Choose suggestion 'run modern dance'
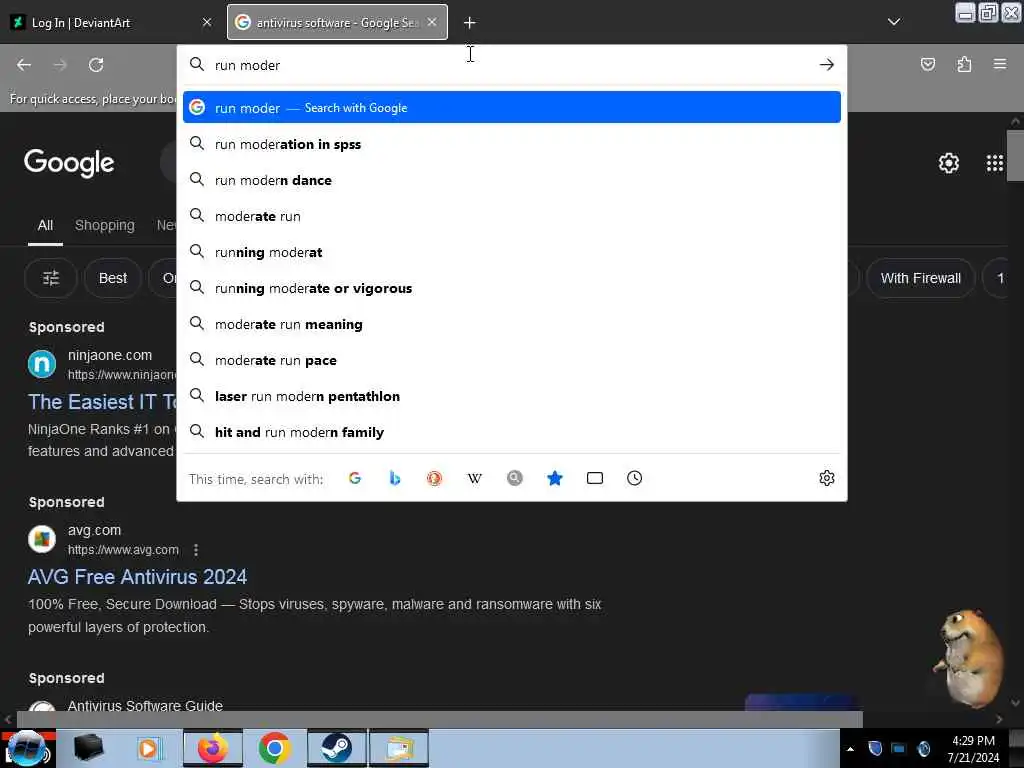The height and width of the screenshot is (768, 1024). tap(512, 180)
